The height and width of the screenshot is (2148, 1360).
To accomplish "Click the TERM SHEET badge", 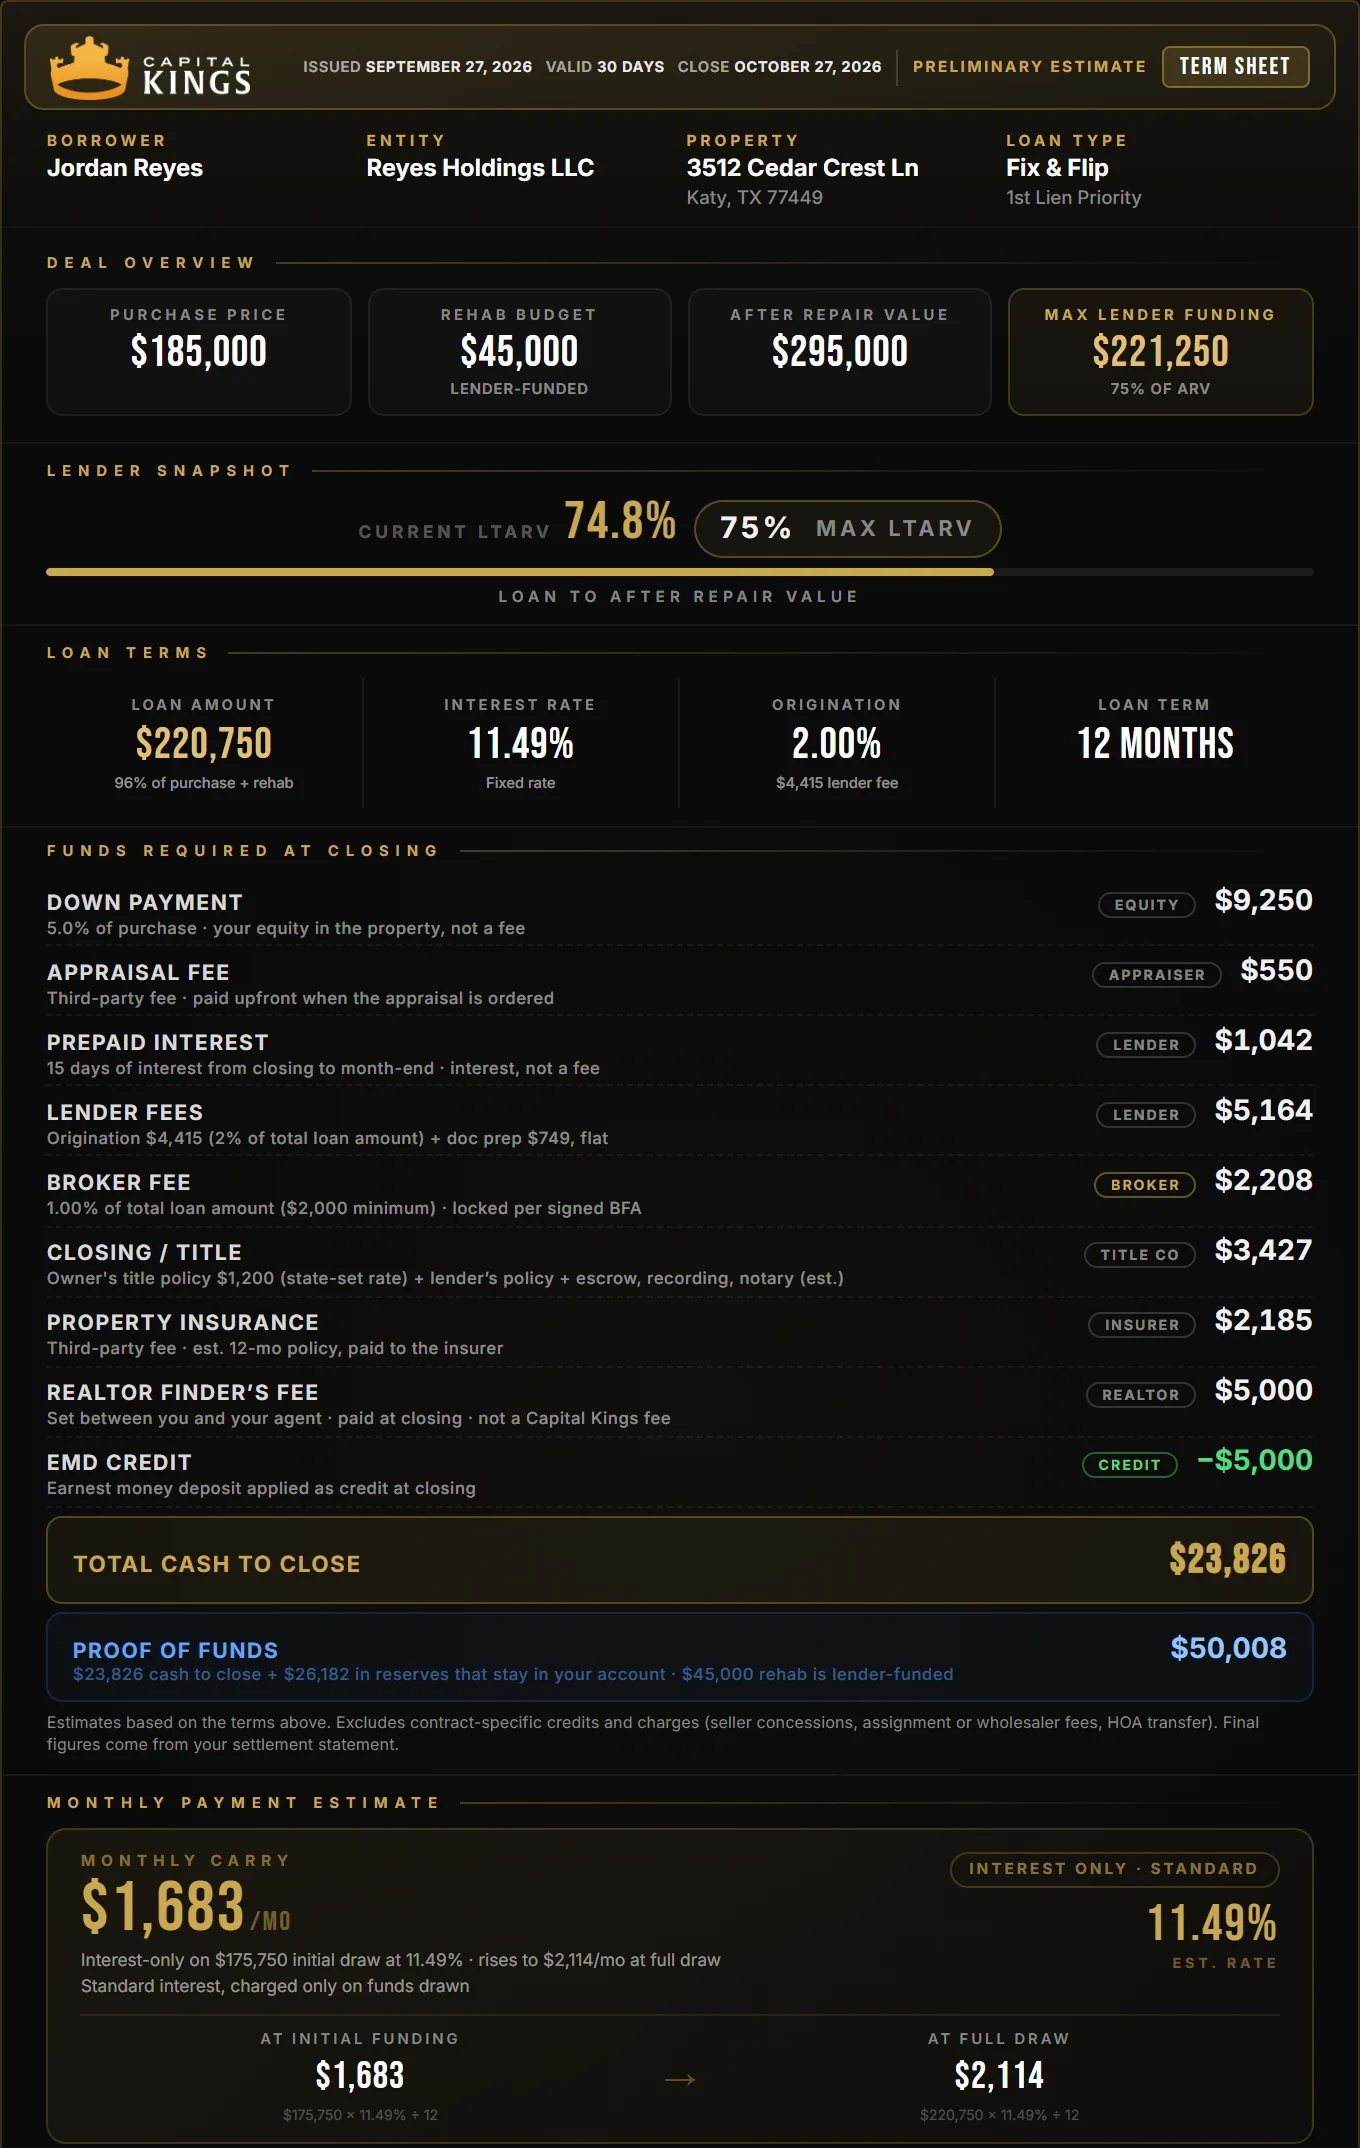I will pos(1235,67).
